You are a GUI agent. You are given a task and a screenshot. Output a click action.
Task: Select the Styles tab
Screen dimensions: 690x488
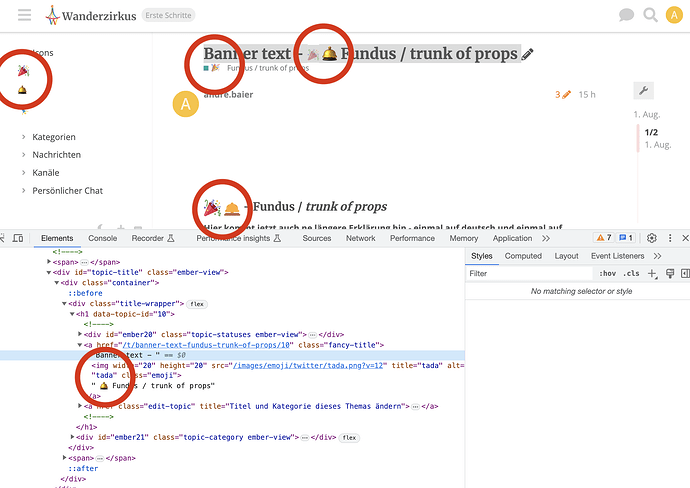[481, 256]
